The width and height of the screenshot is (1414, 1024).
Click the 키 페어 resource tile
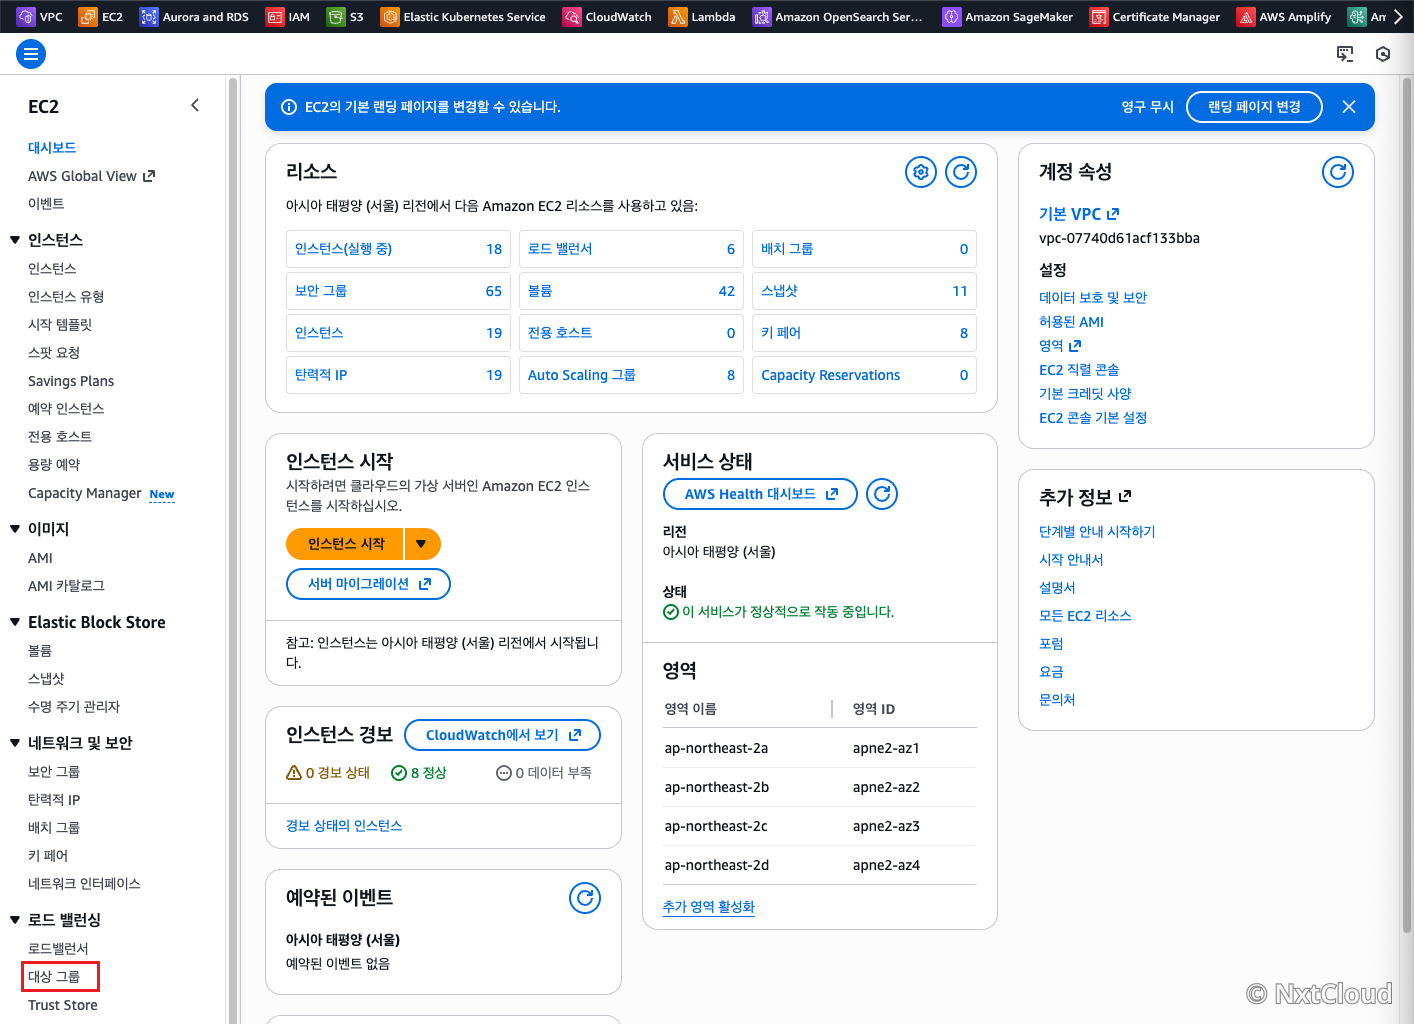(864, 333)
